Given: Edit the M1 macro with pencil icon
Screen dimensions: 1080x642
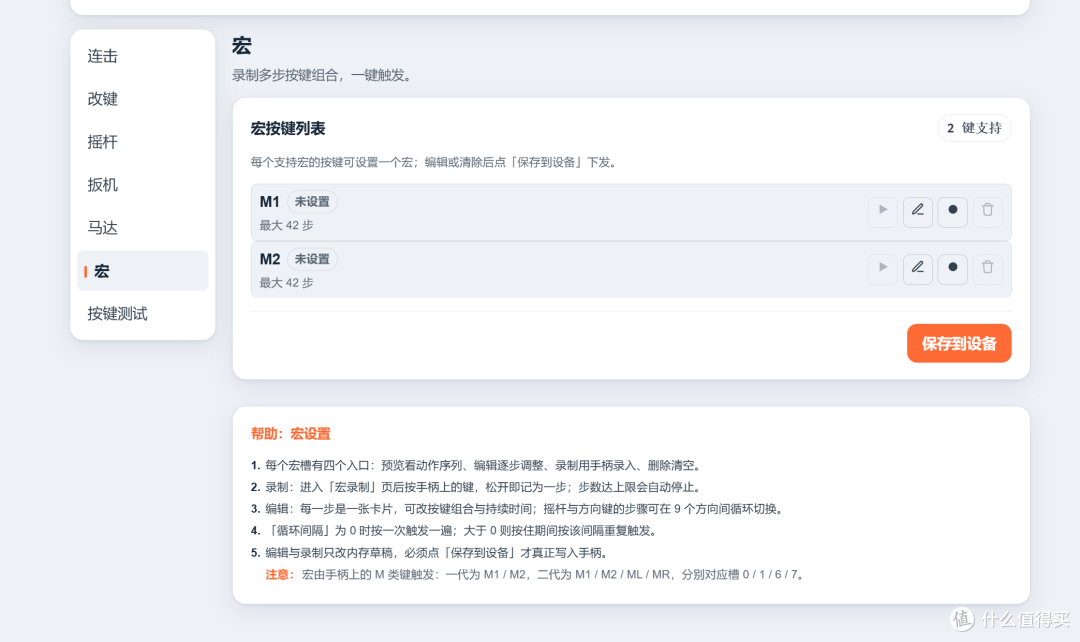Looking at the screenshot, I should [917, 211].
